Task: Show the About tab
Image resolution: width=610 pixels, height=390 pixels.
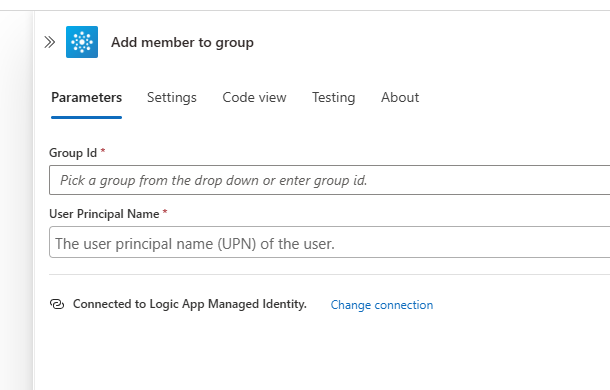Action: [400, 97]
